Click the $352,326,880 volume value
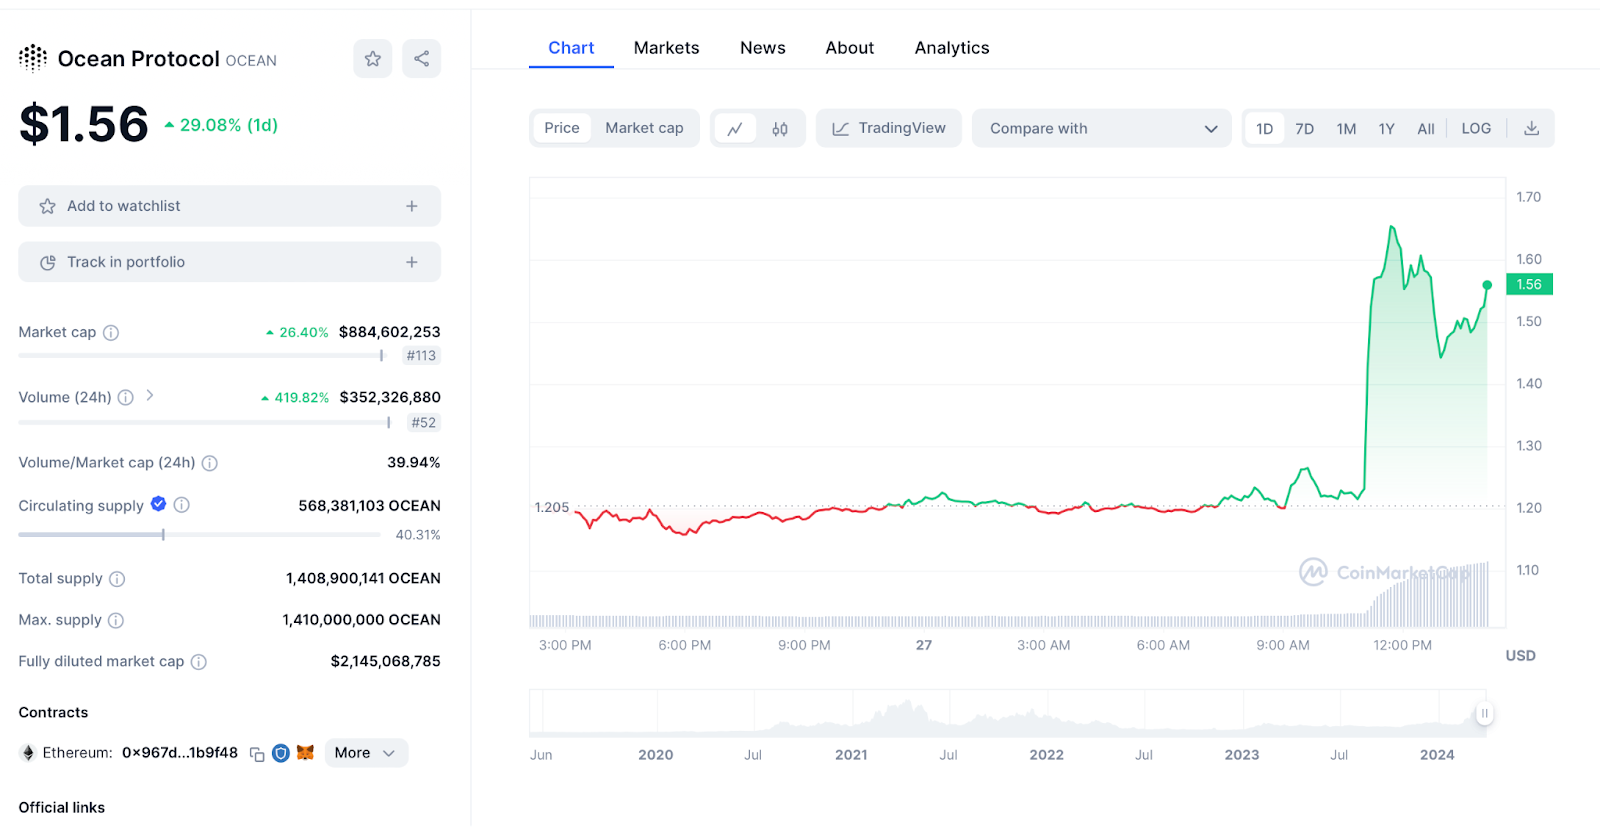 (x=390, y=397)
